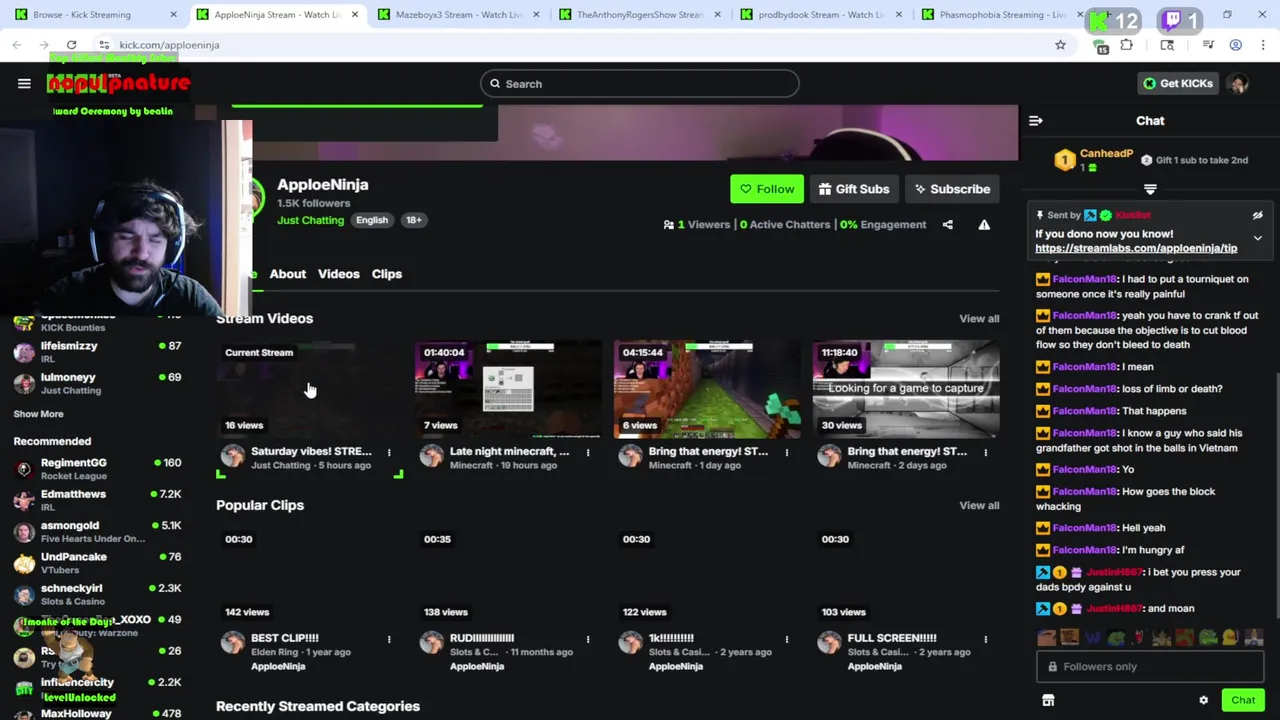Open UndPancake channel in sidebar
Screen dimensions: 1280x720
97,563
